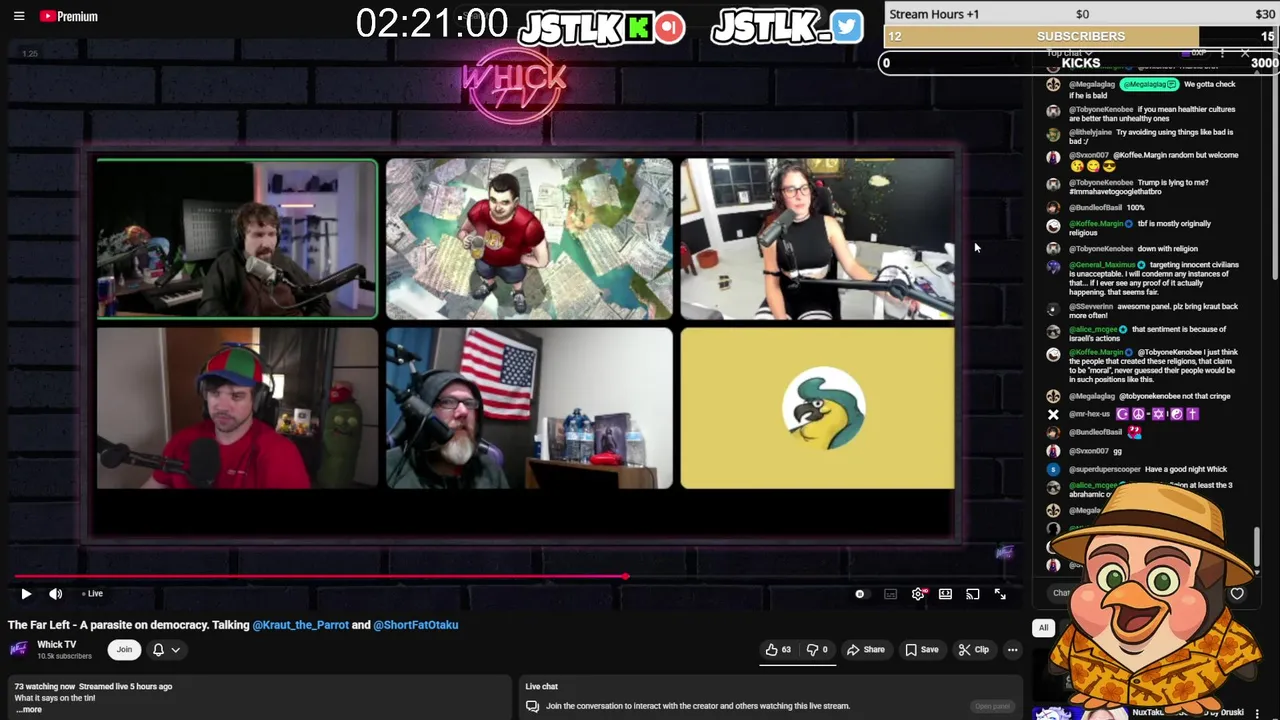Dislike the video with thumbs down
The height and width of the screenshot is (720, 1280).
click(x=818, y=650)
